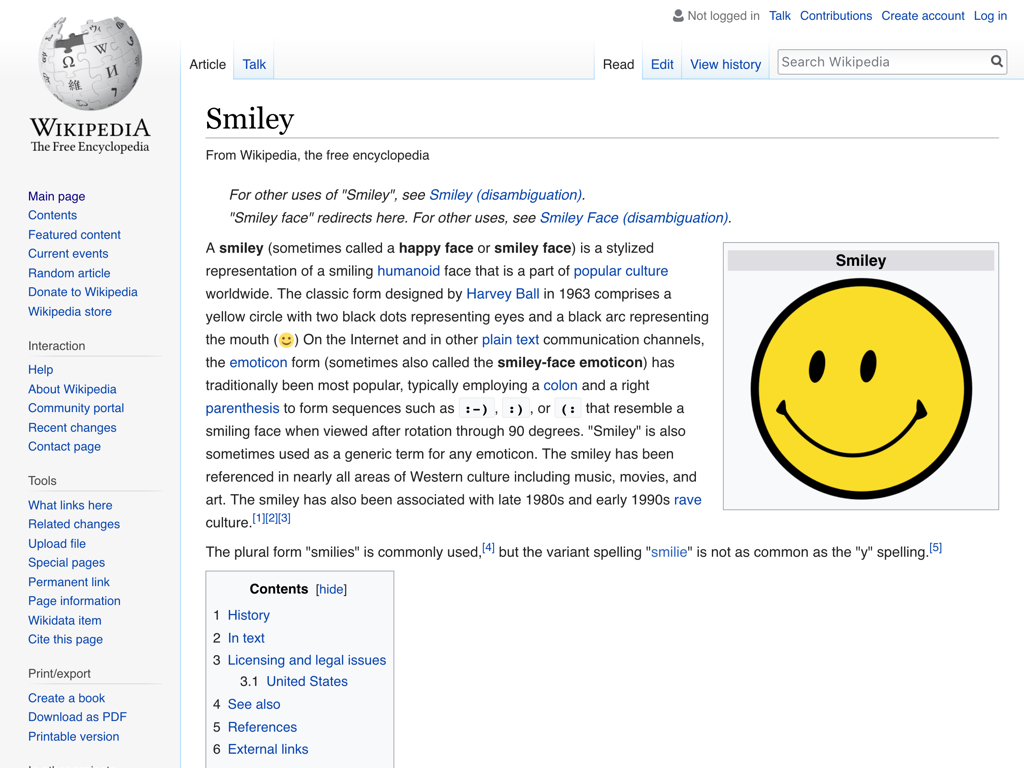Open Page information
The height and width of the screenshot is (768, 1024).
click(x=74, y=601)
